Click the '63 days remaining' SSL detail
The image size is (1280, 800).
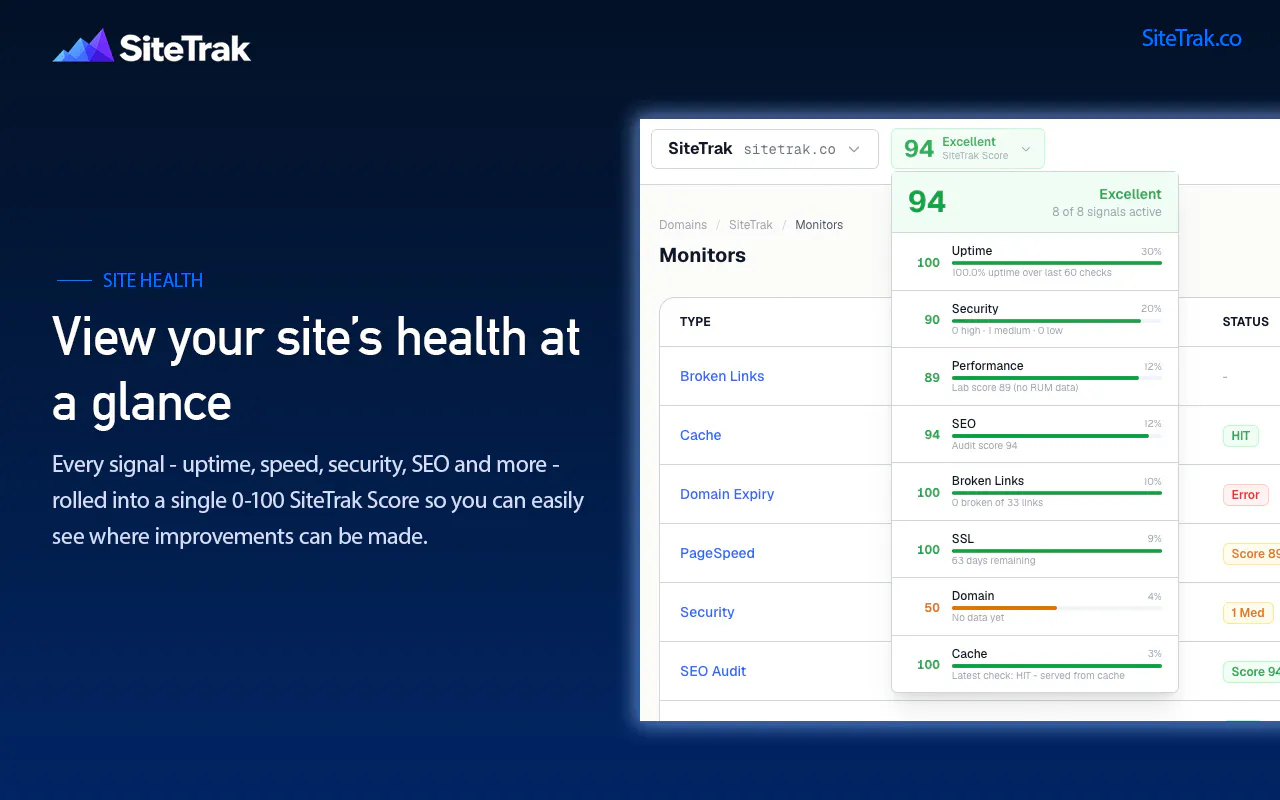tap(994, 561)
